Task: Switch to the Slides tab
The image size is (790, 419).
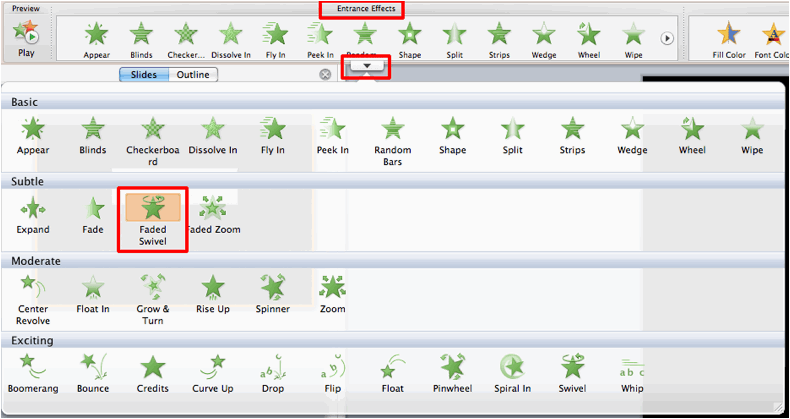Action: [143, 74]
